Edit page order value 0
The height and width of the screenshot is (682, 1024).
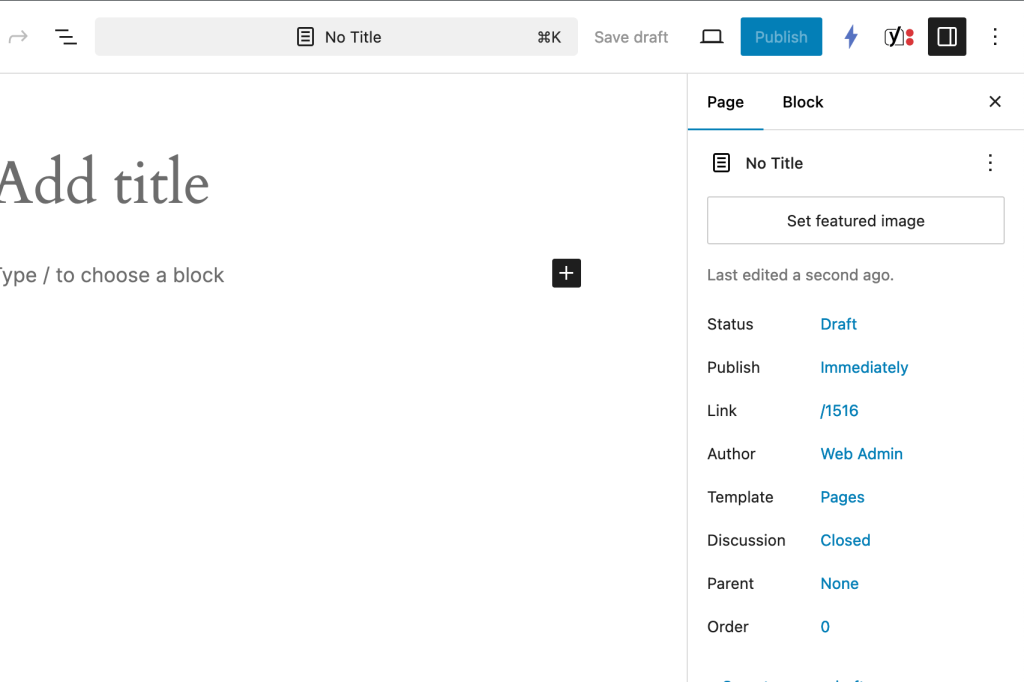pos(825,626)
